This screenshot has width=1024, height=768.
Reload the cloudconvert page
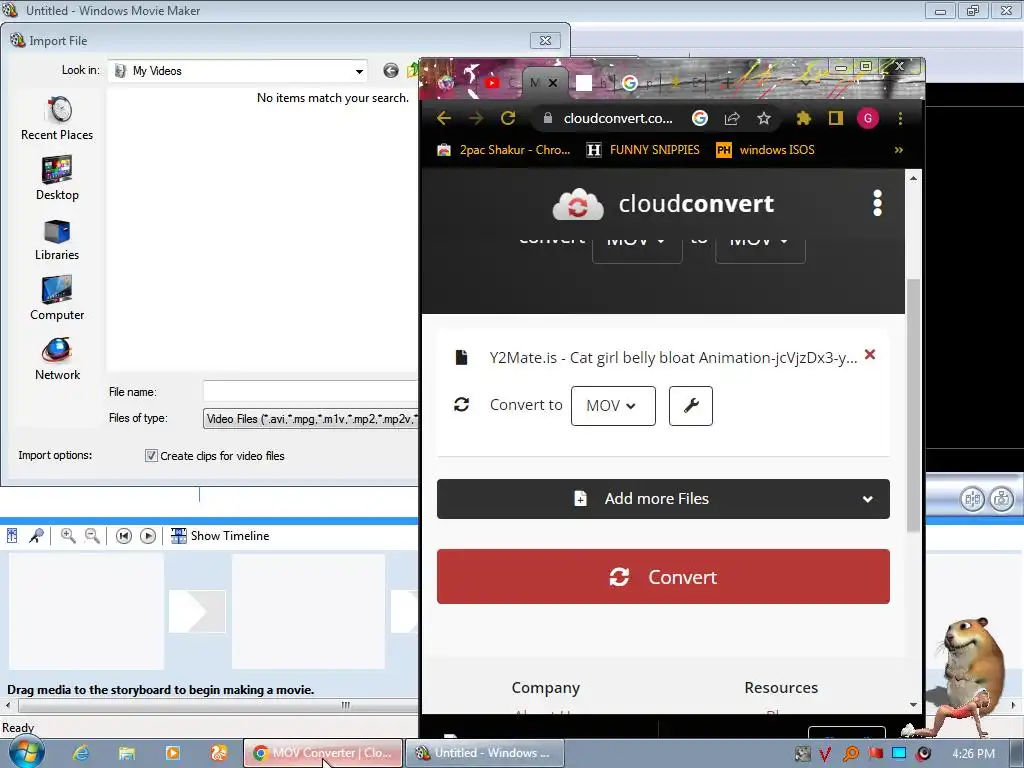508,118
